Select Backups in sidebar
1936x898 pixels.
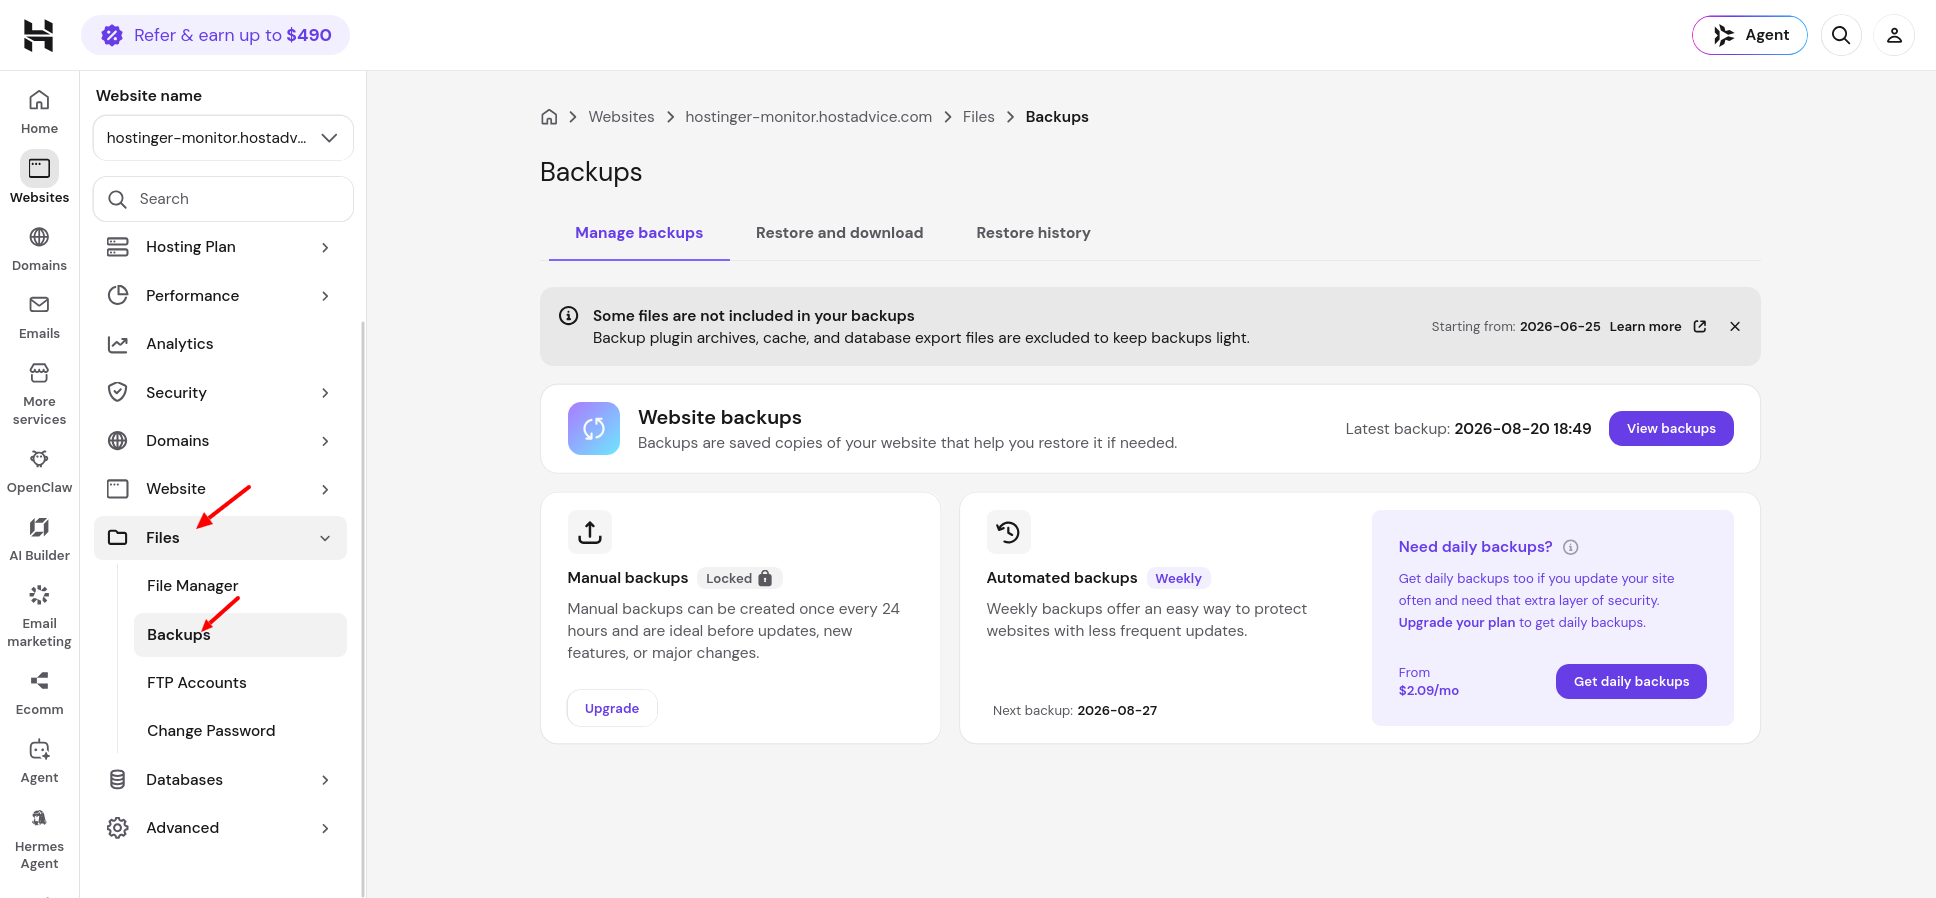[x=240, y=635]
